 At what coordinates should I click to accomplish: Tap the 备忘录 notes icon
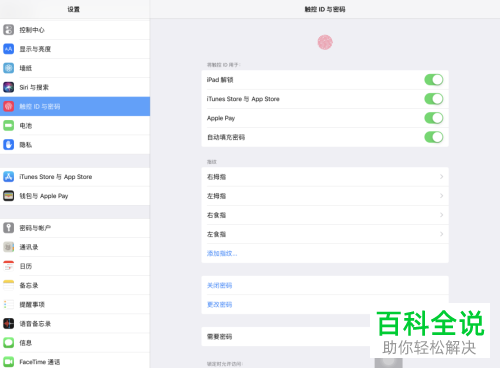[x=9, y=285]
